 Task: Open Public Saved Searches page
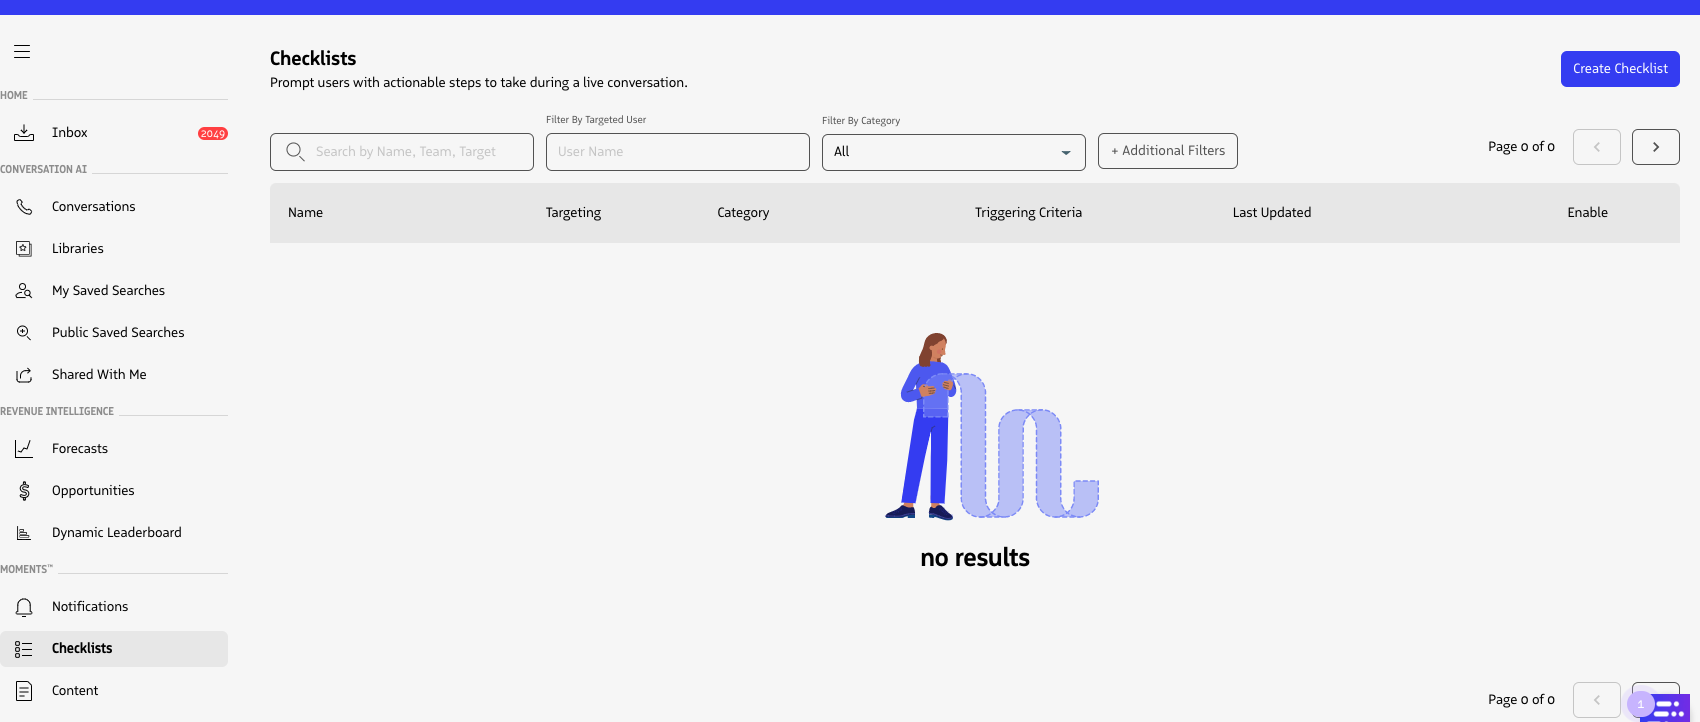(x=118, y=333)
